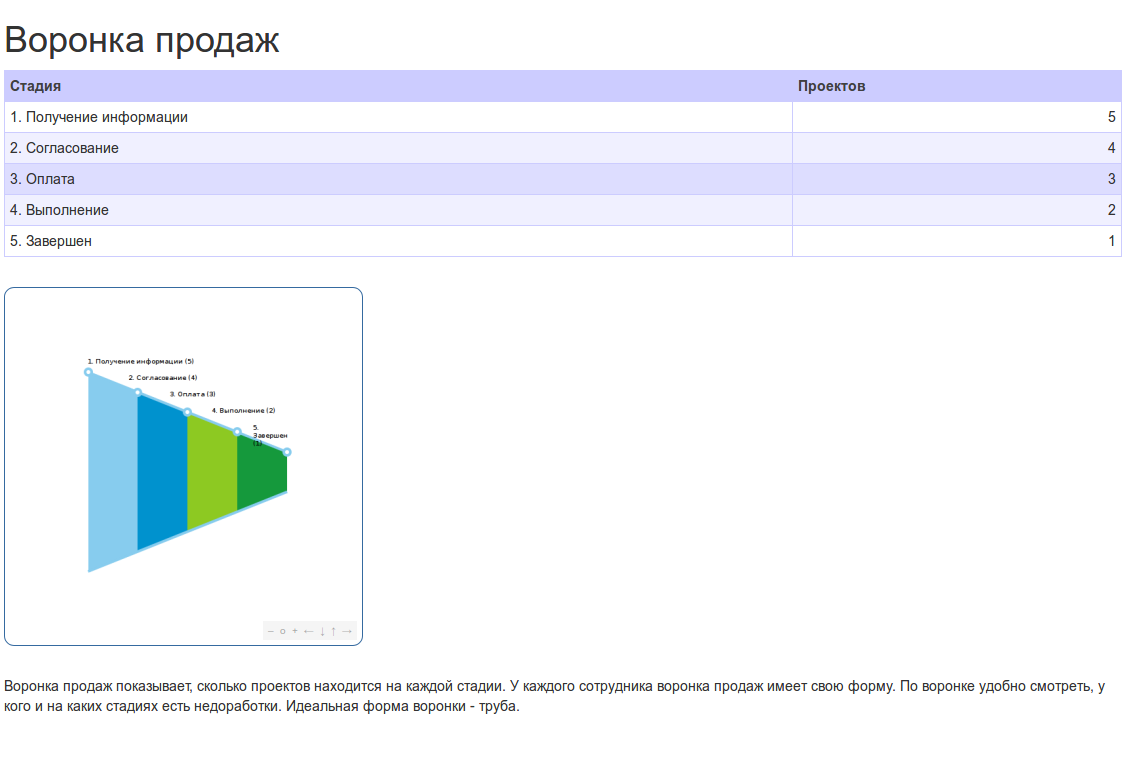This screenshot has width=1126, height=762.
Task: Select row '3. Оплата'
Action: click(x=563, y=179)
